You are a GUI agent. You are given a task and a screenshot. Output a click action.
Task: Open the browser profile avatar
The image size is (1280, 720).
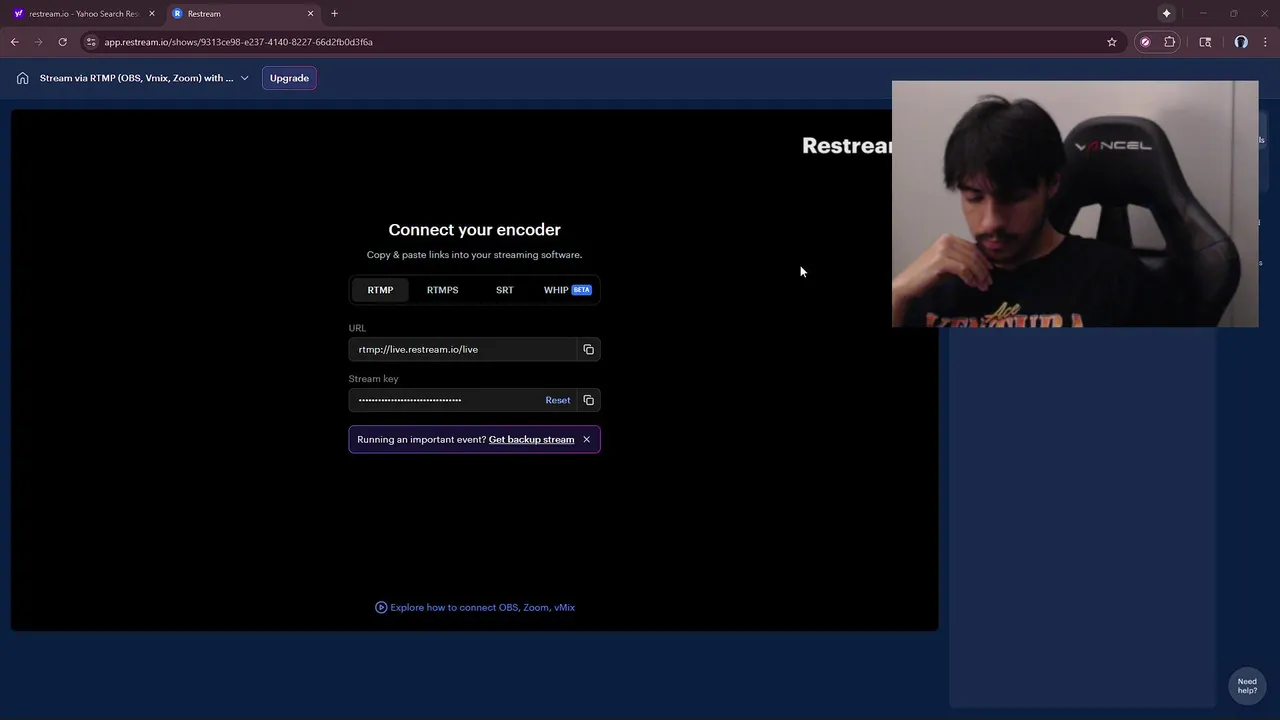1241,42
